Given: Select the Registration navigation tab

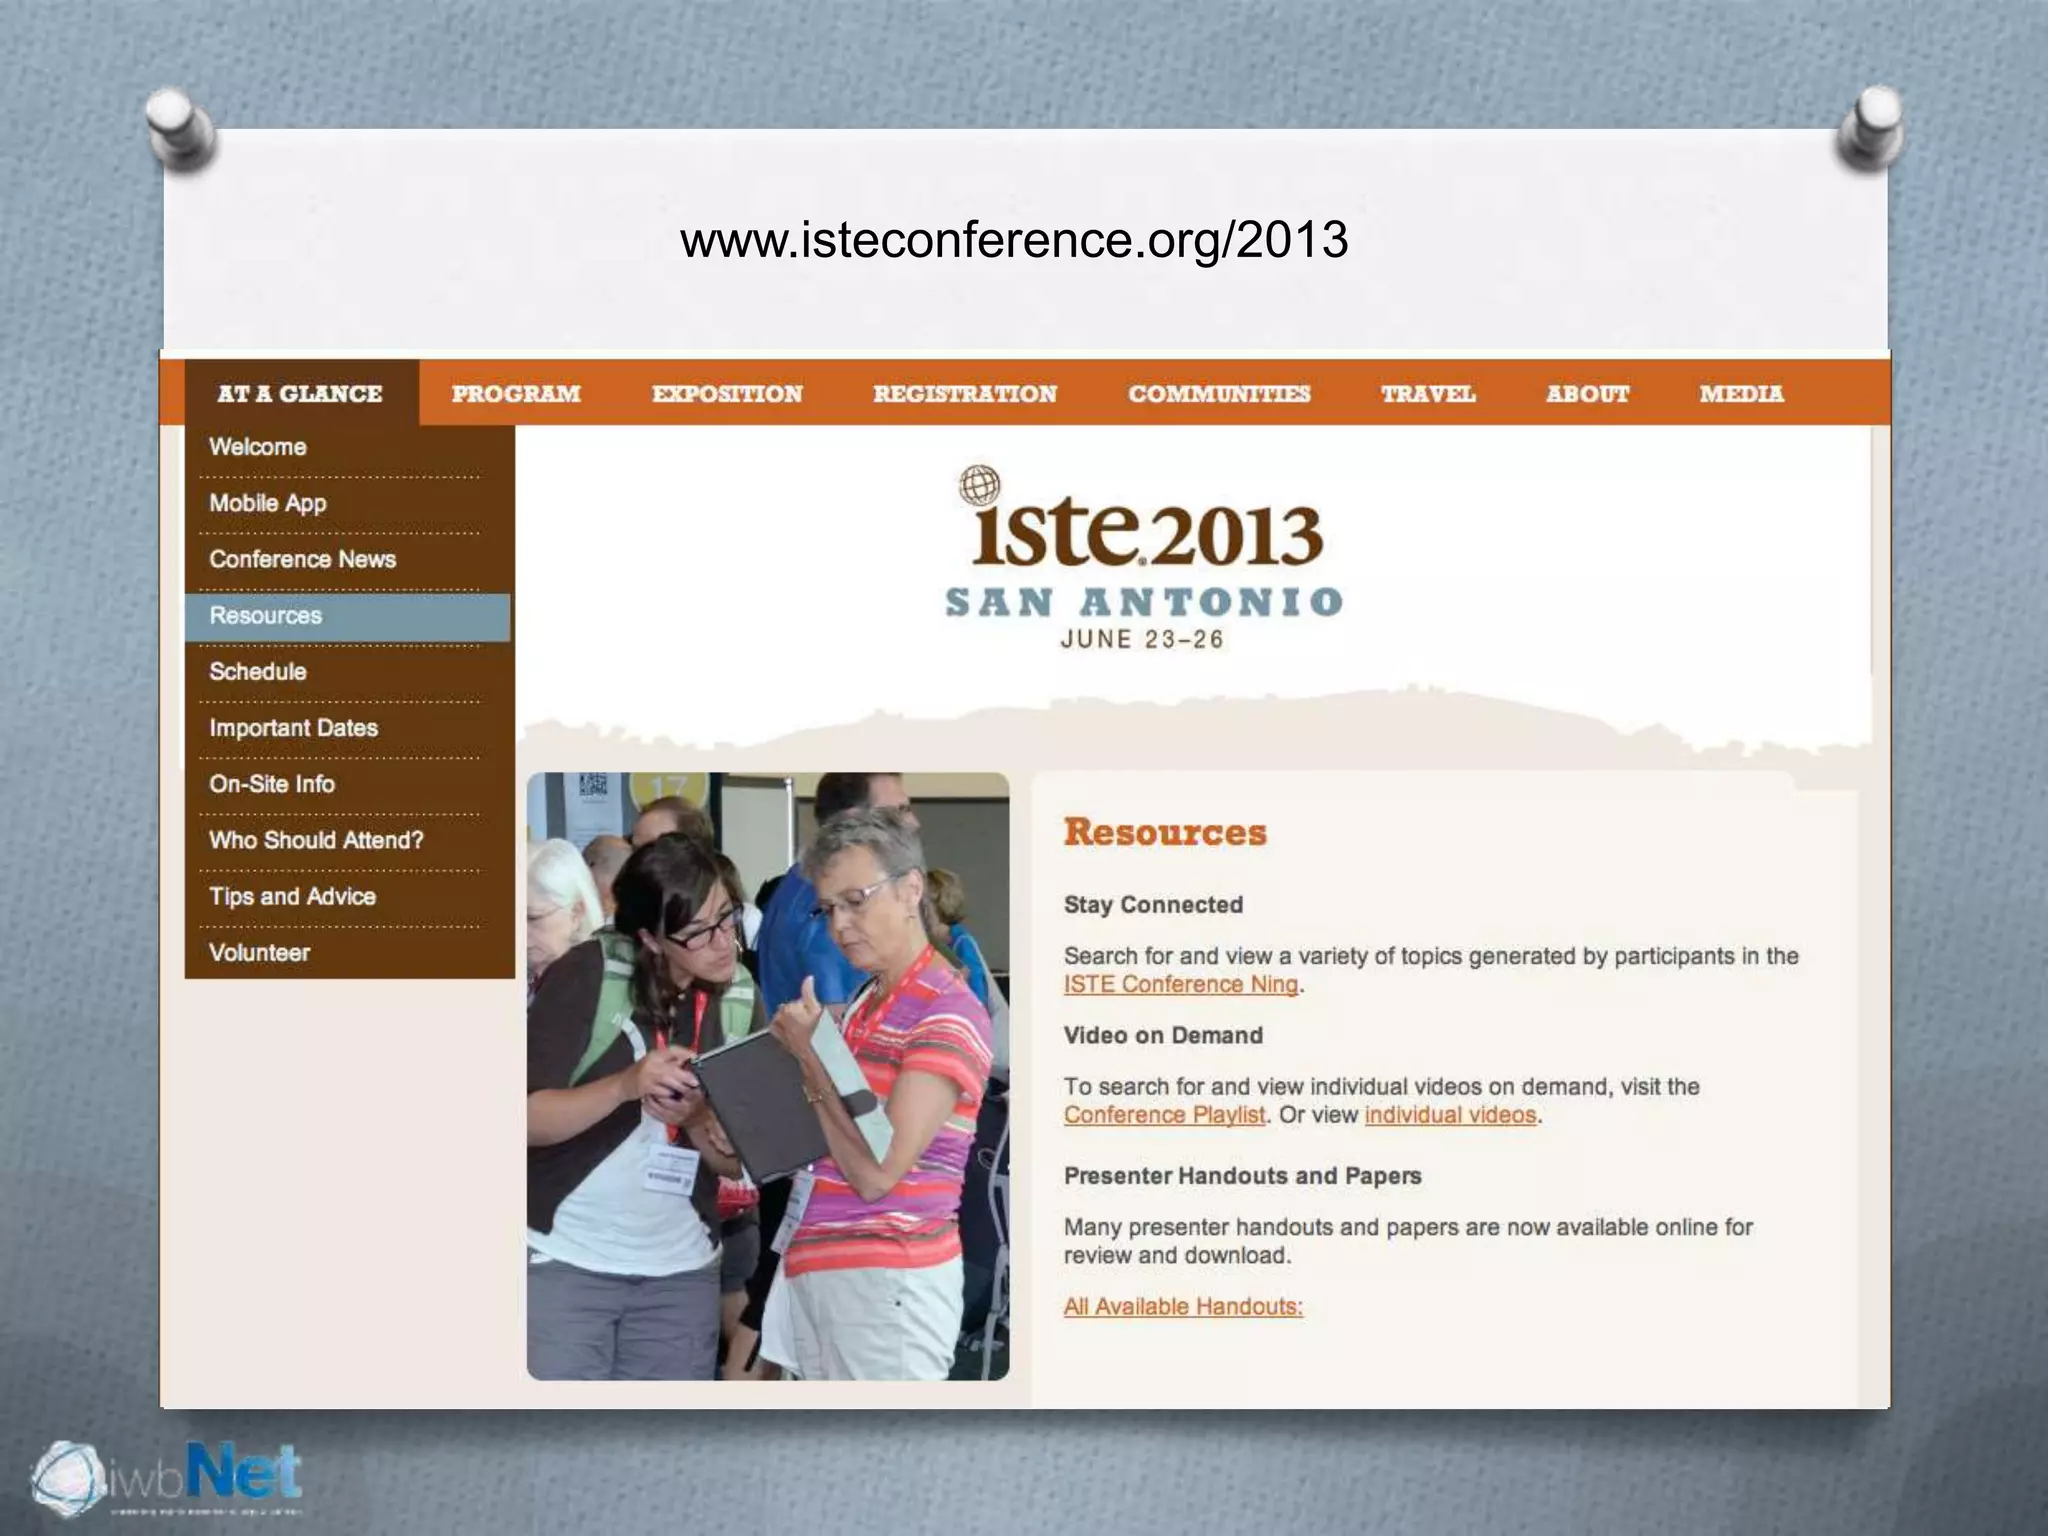Looking at the screenshot, I should [964, 394].
